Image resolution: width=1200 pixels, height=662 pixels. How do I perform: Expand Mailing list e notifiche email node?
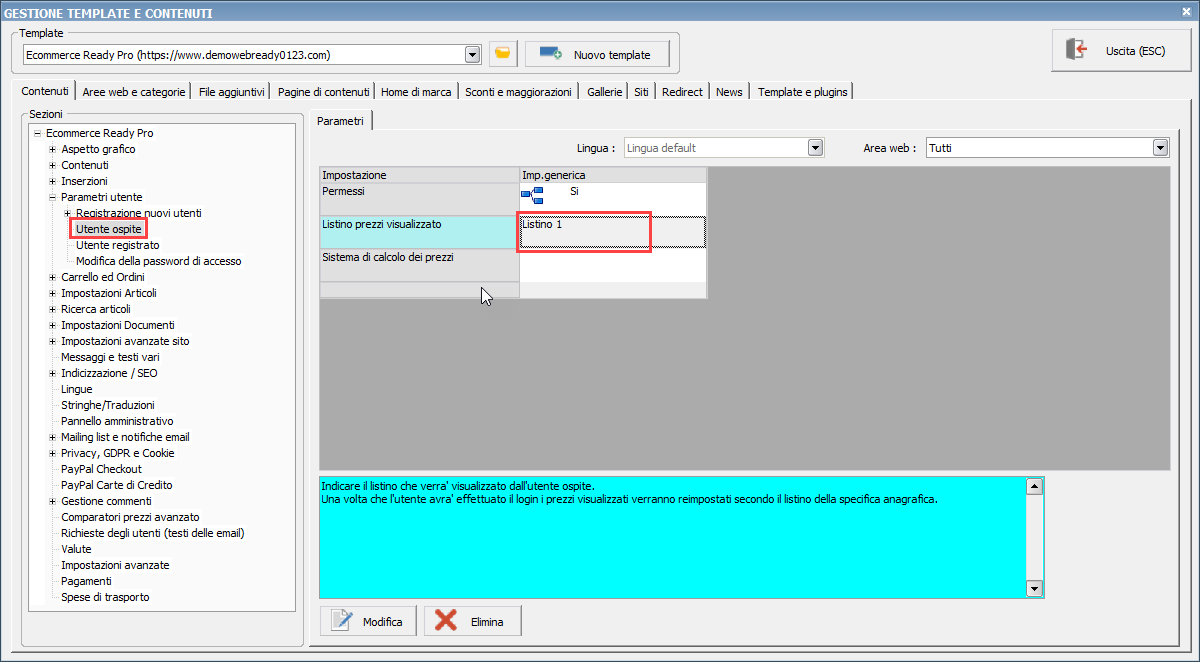[x=52, y=437]
